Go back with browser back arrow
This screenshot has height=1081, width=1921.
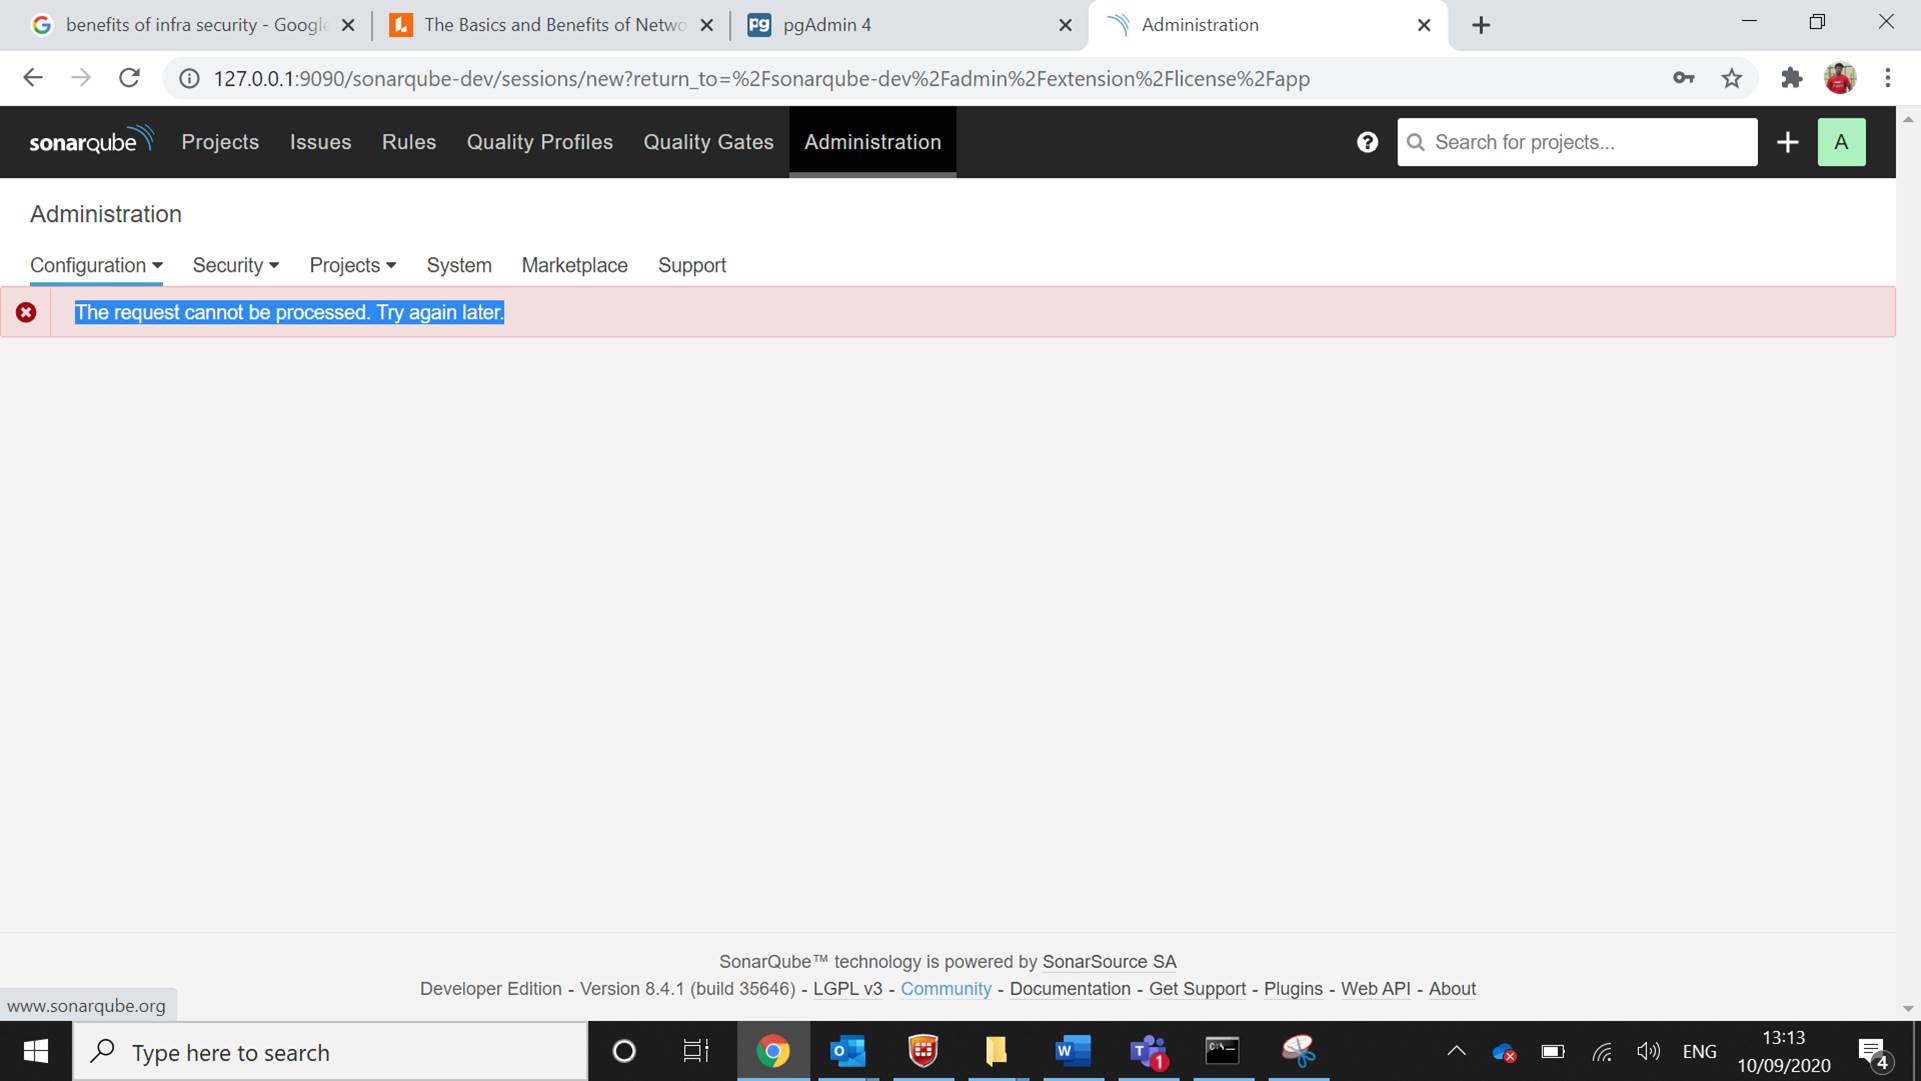[33, 78]
